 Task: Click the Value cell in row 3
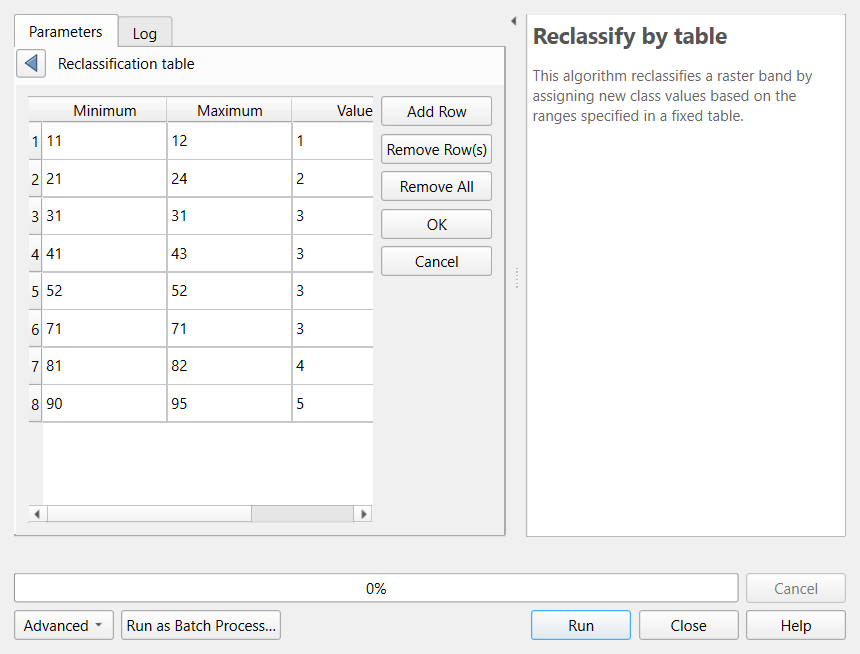coord(333,216)
